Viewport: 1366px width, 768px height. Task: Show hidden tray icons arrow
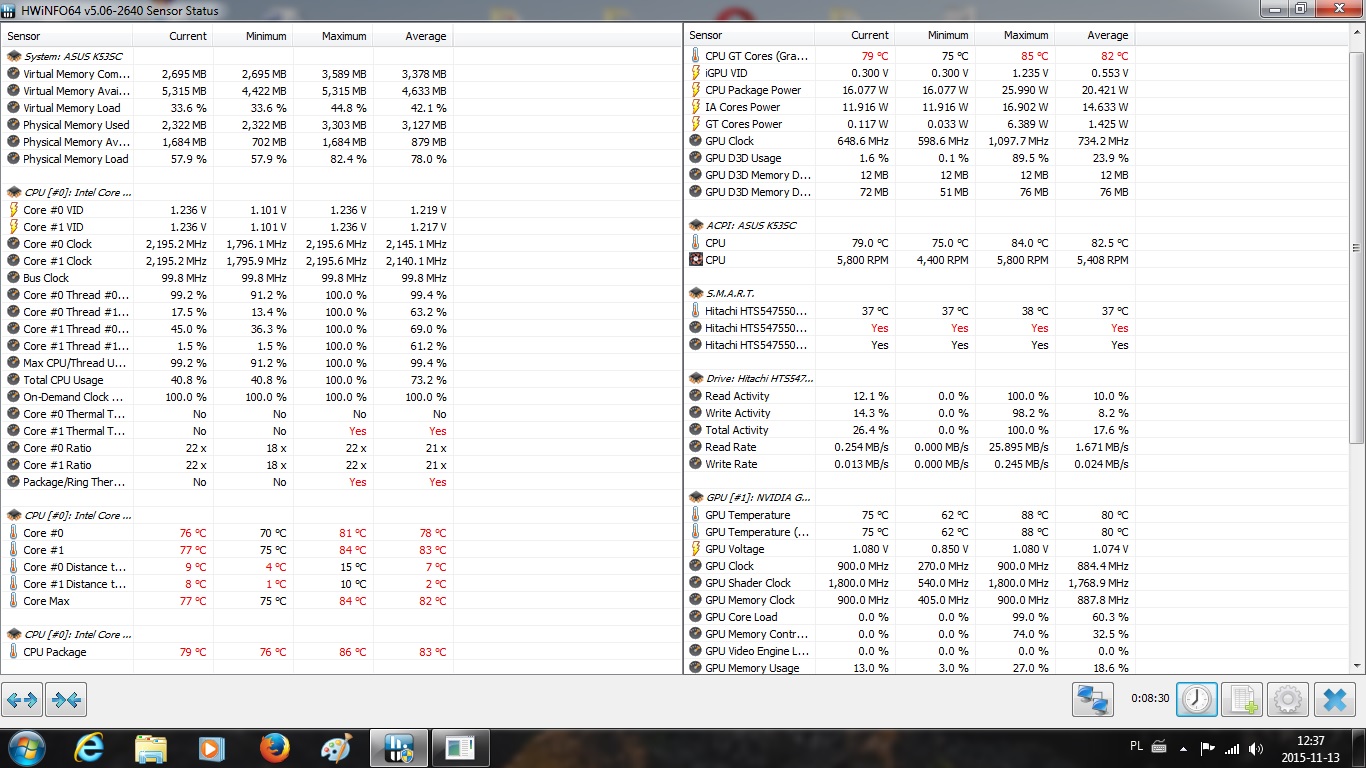click(x=1185, y=748)
